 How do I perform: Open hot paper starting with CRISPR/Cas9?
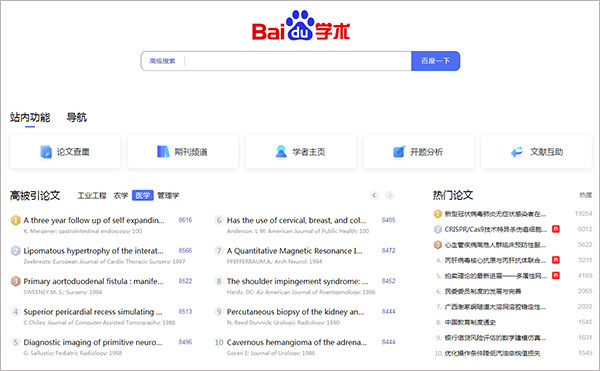pos(496,229)
